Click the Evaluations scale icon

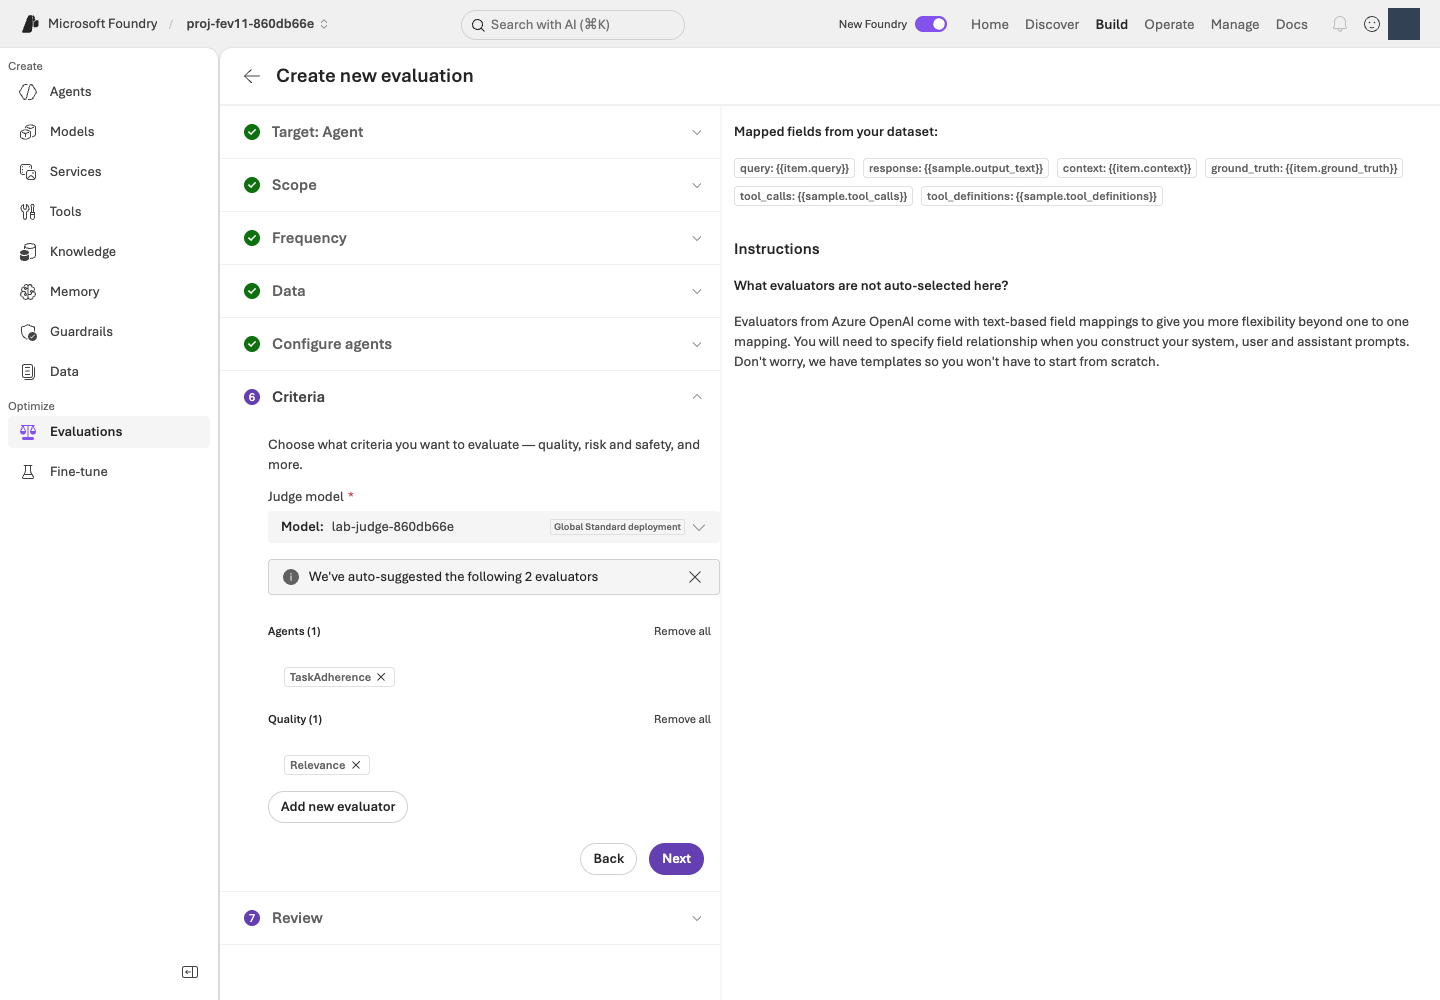pos(28,432)
